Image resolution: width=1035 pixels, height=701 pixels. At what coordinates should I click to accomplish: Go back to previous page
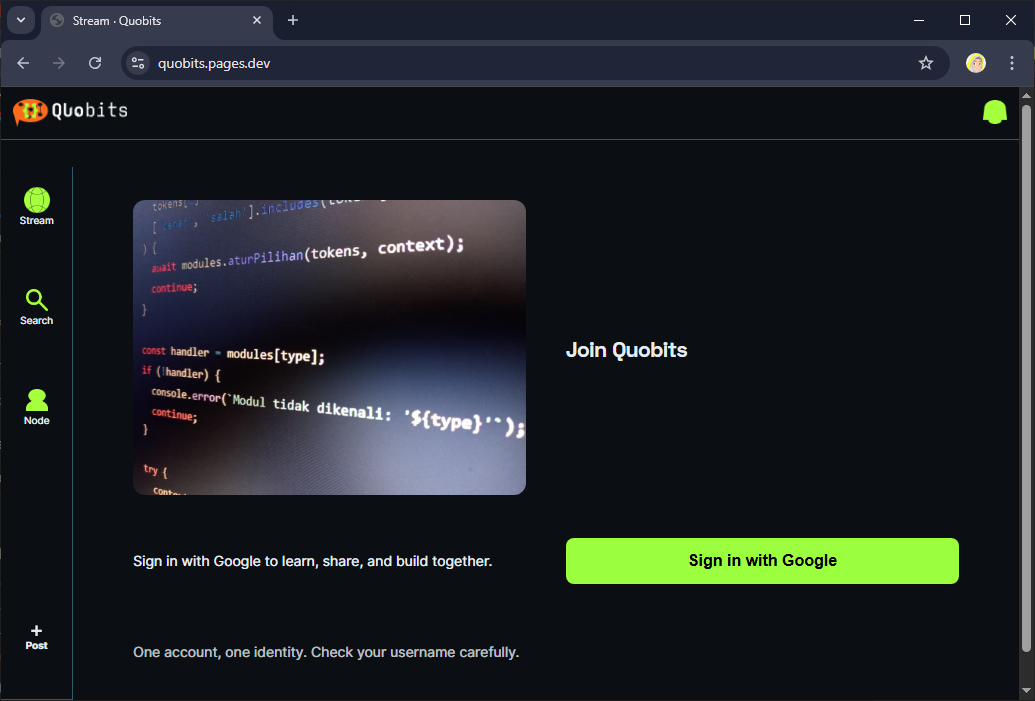(x=23, y=63)
